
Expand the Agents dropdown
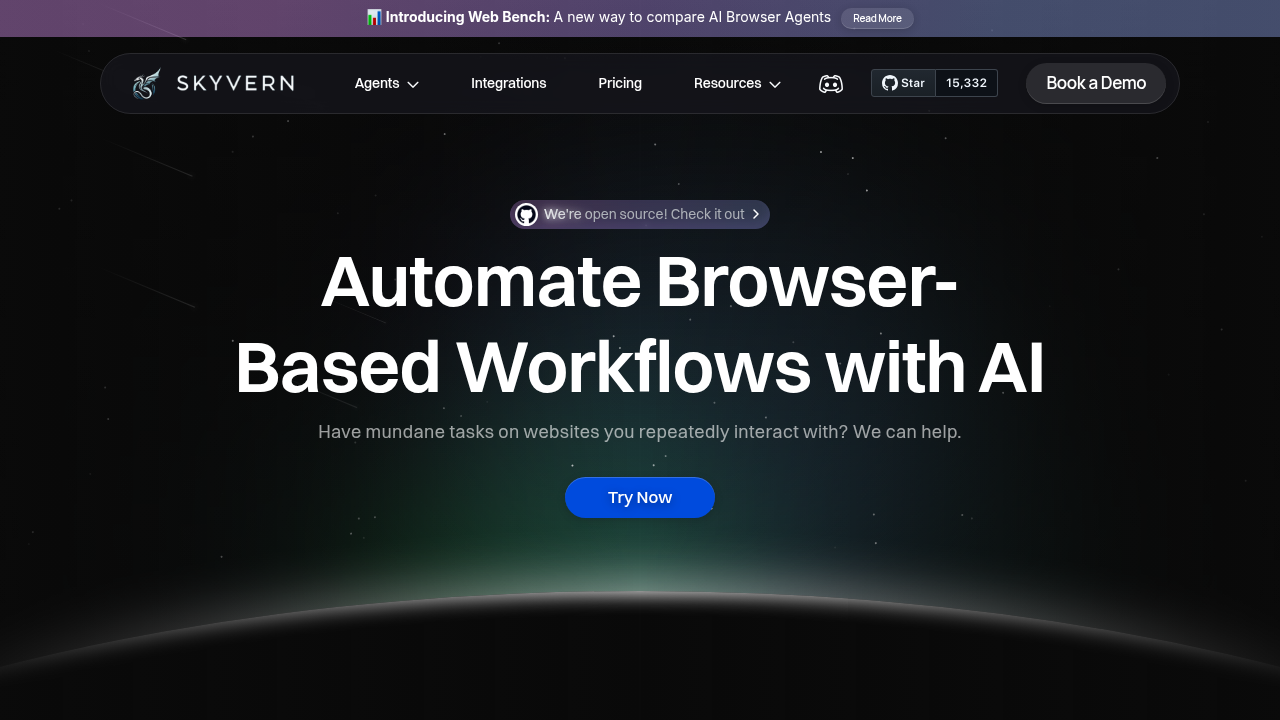377,83
